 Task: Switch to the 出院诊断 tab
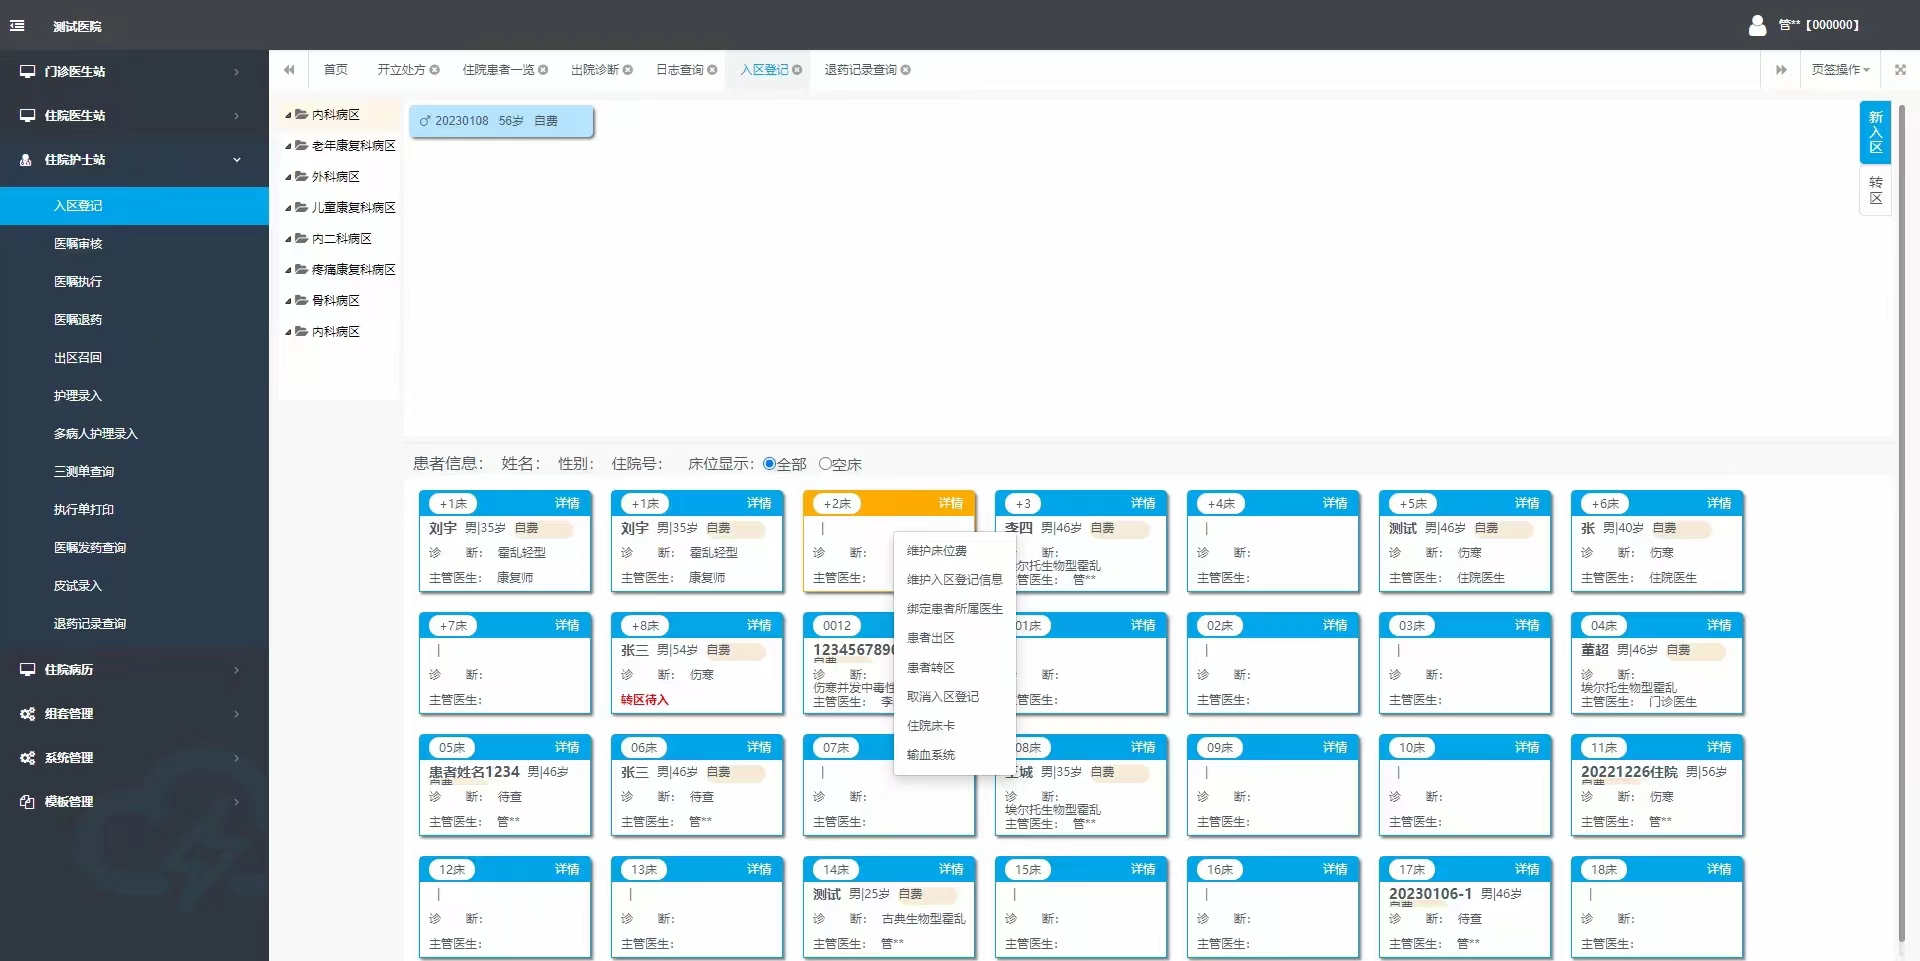point(594,70)
